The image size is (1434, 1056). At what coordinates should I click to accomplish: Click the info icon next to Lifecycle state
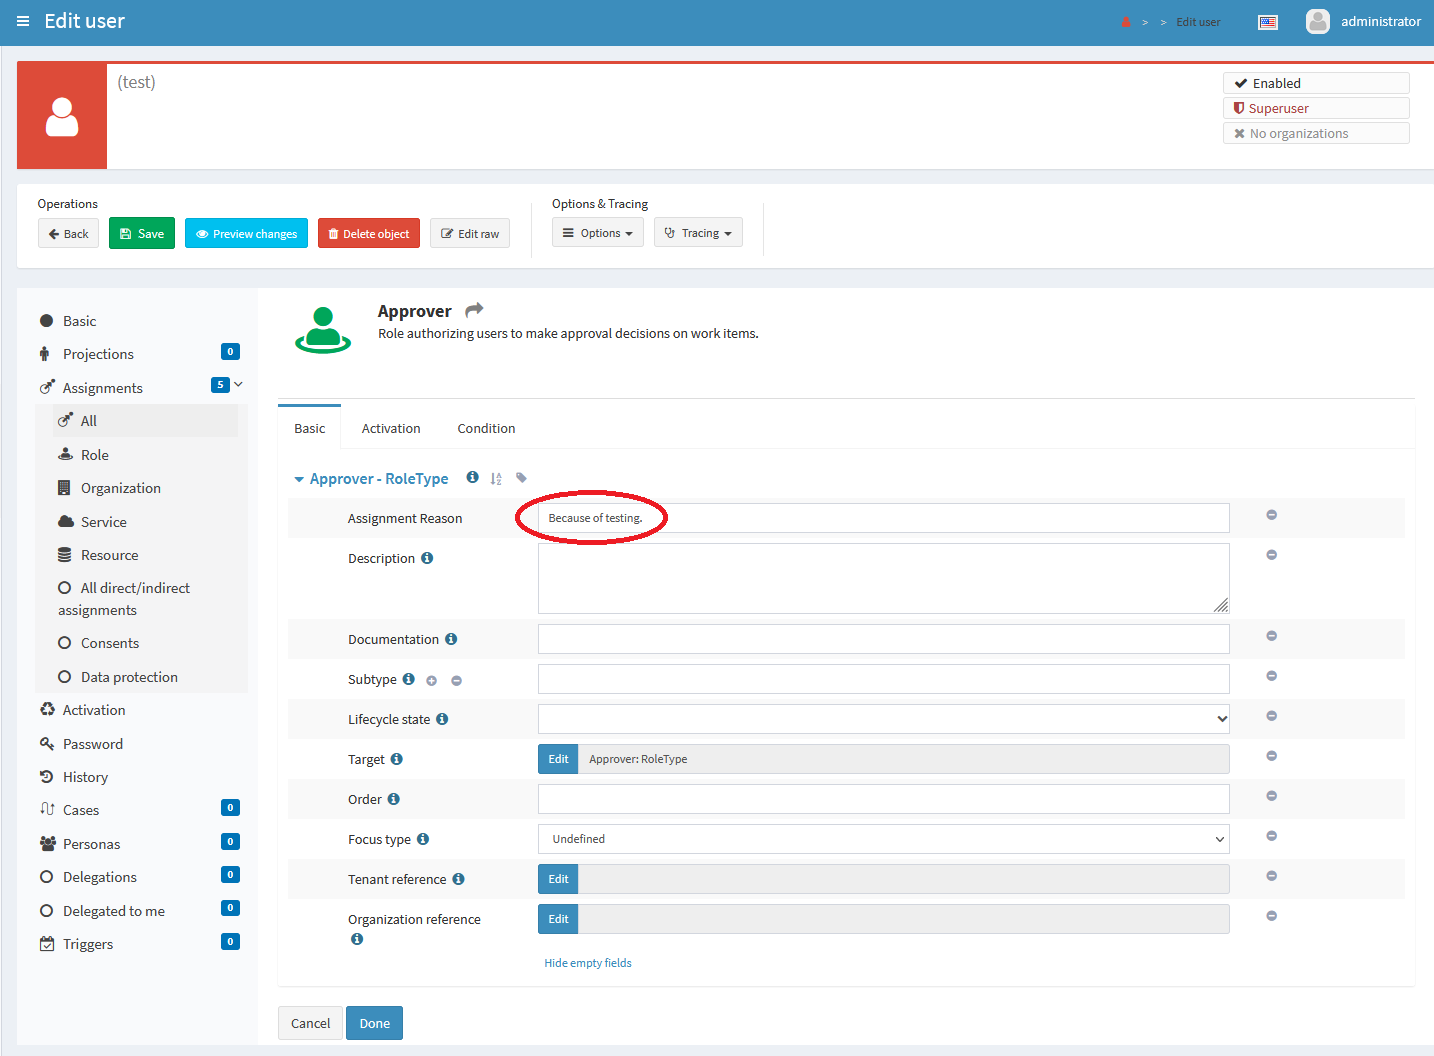coord(442,719)
